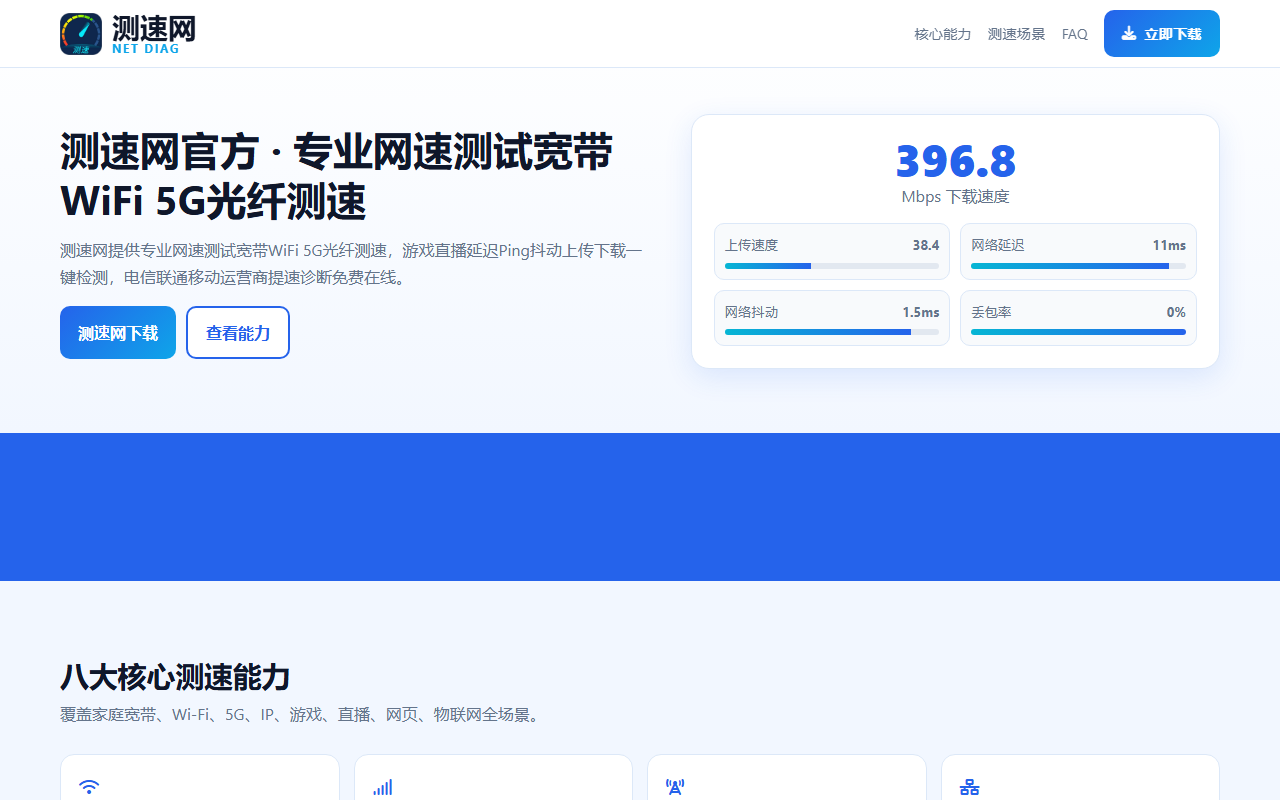The height and width of the screenshot is (800, 1280).
Task: Click the network topology icon in the capability cards
Action: pos(969,787)
